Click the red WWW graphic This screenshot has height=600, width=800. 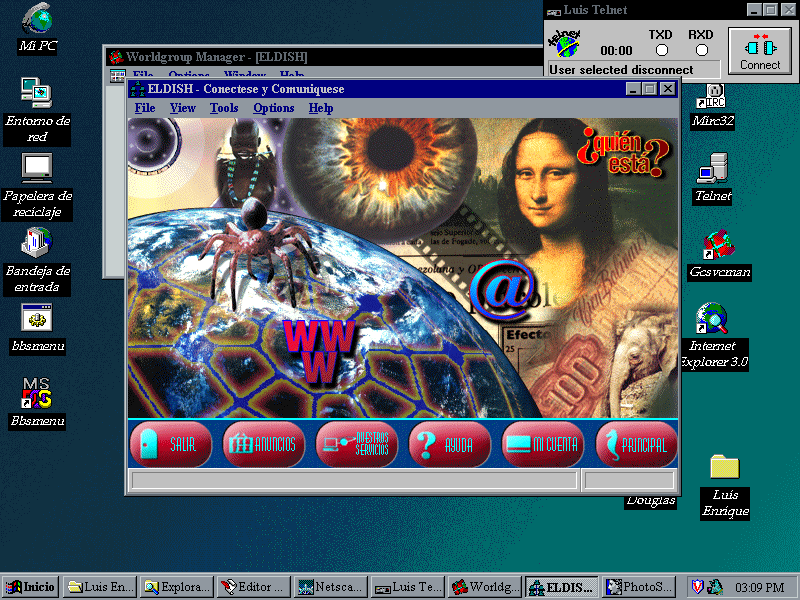[x=319, y=352]
